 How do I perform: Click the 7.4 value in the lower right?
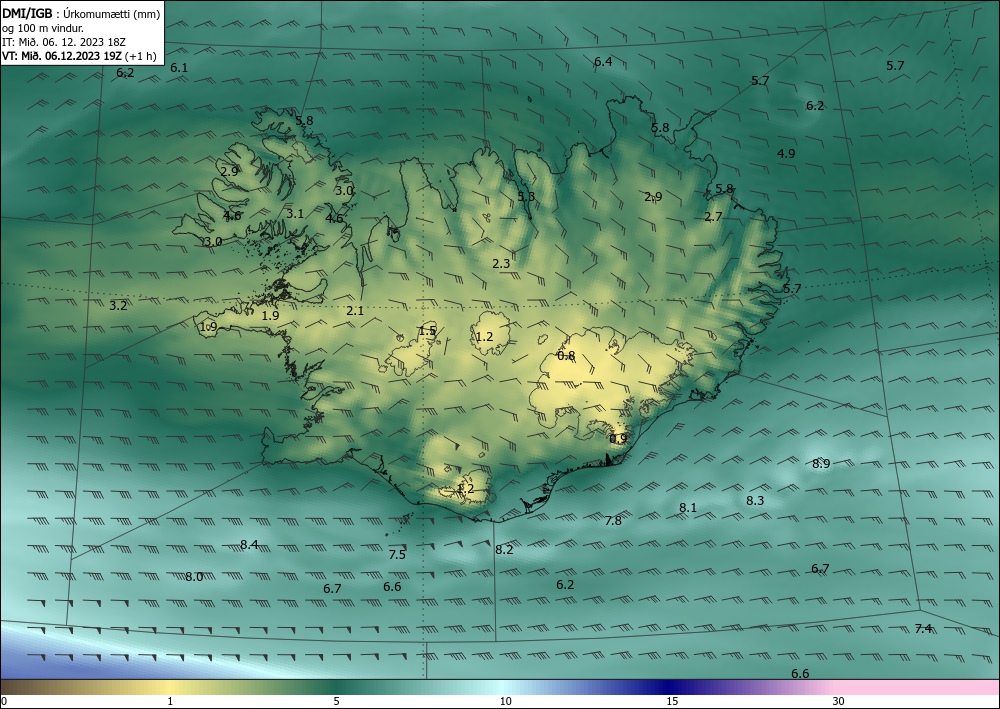923,629
